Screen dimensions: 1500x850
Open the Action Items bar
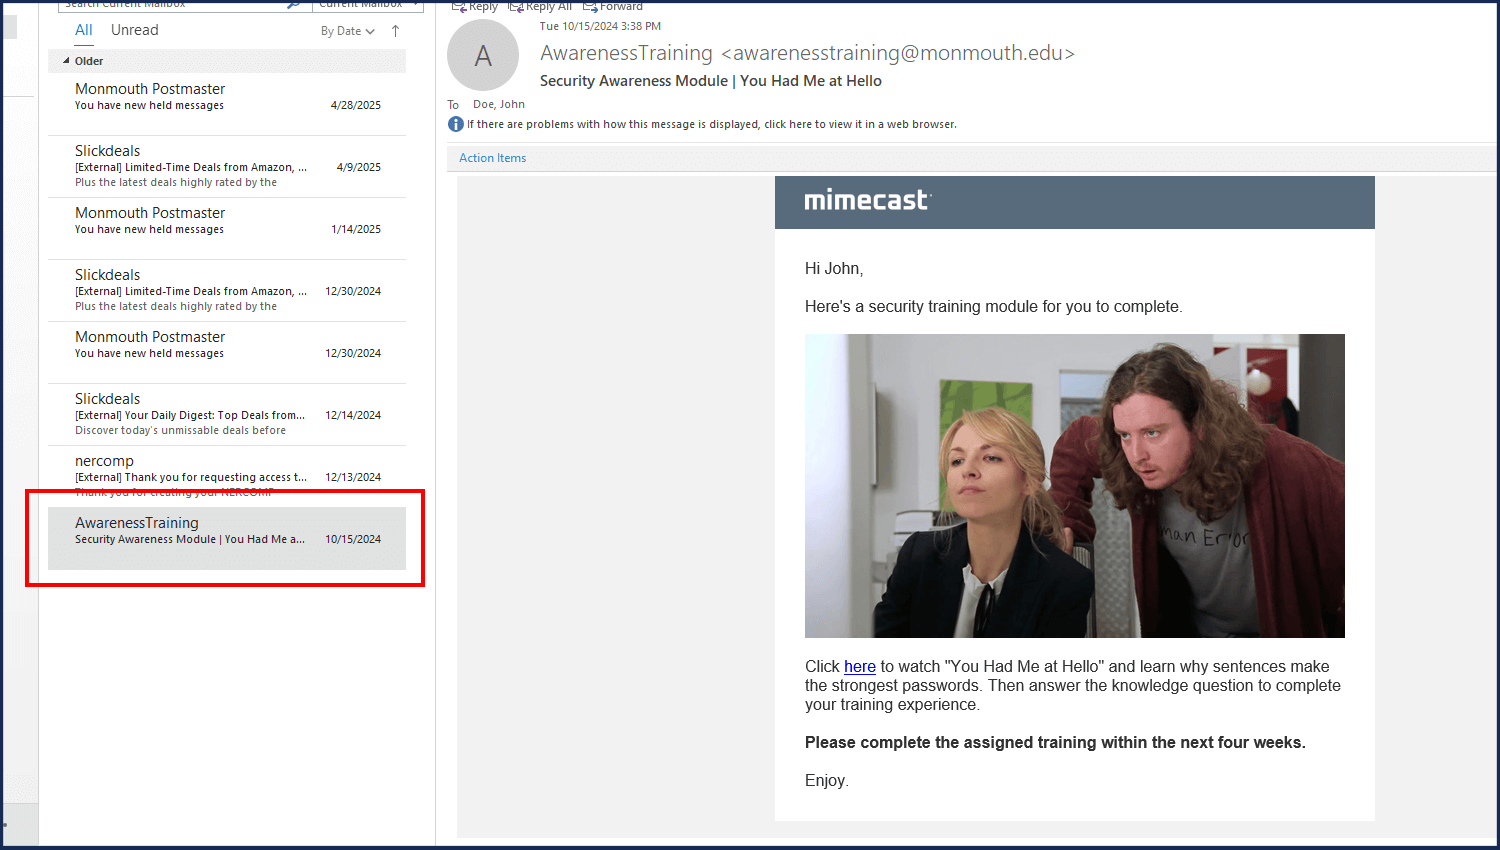click(x=492, y=158)
